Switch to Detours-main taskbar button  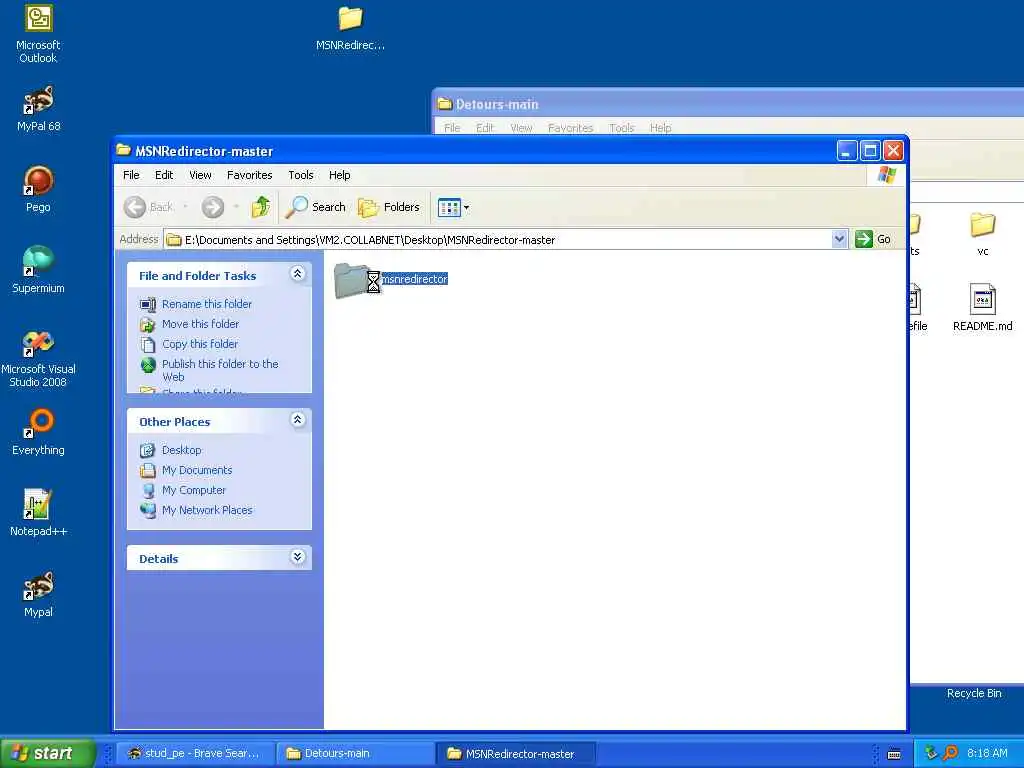[355, 754]
